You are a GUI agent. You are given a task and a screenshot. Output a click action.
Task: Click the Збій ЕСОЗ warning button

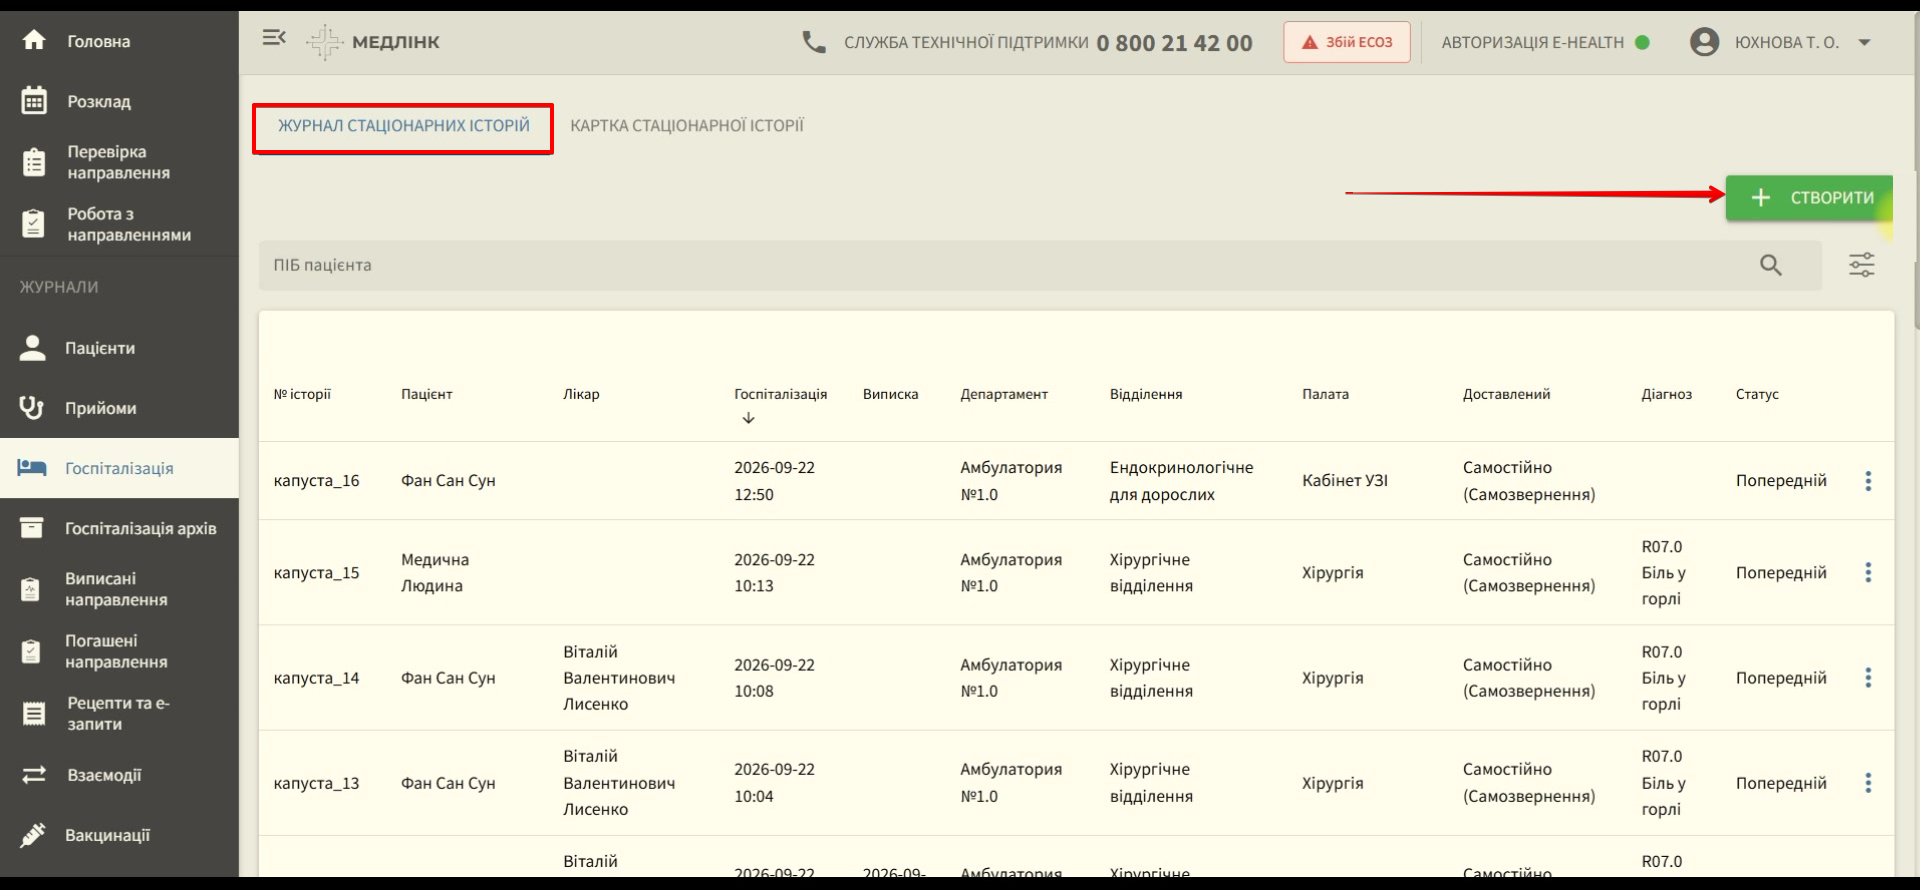point(1347,42)
